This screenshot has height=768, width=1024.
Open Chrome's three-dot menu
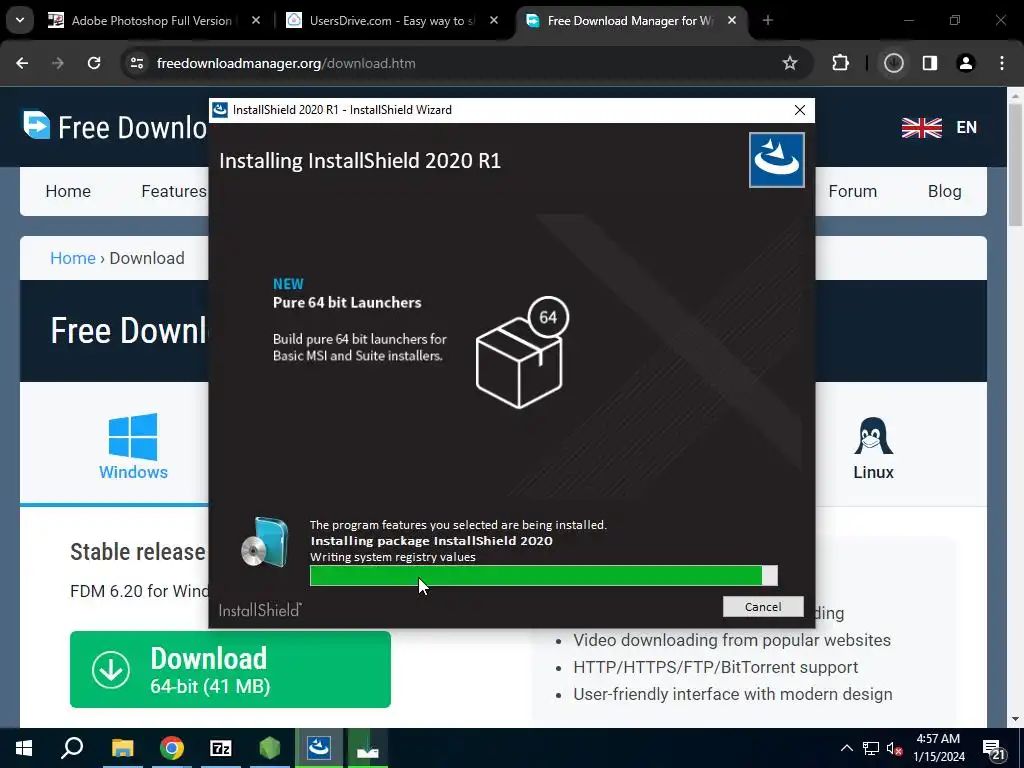tap(1002, 63)
